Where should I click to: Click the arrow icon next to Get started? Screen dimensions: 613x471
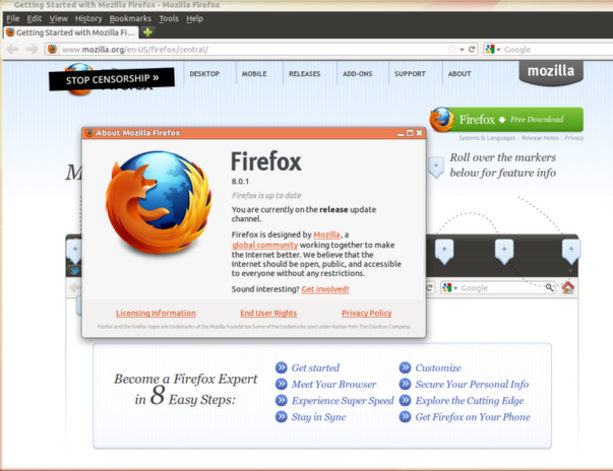281,367
